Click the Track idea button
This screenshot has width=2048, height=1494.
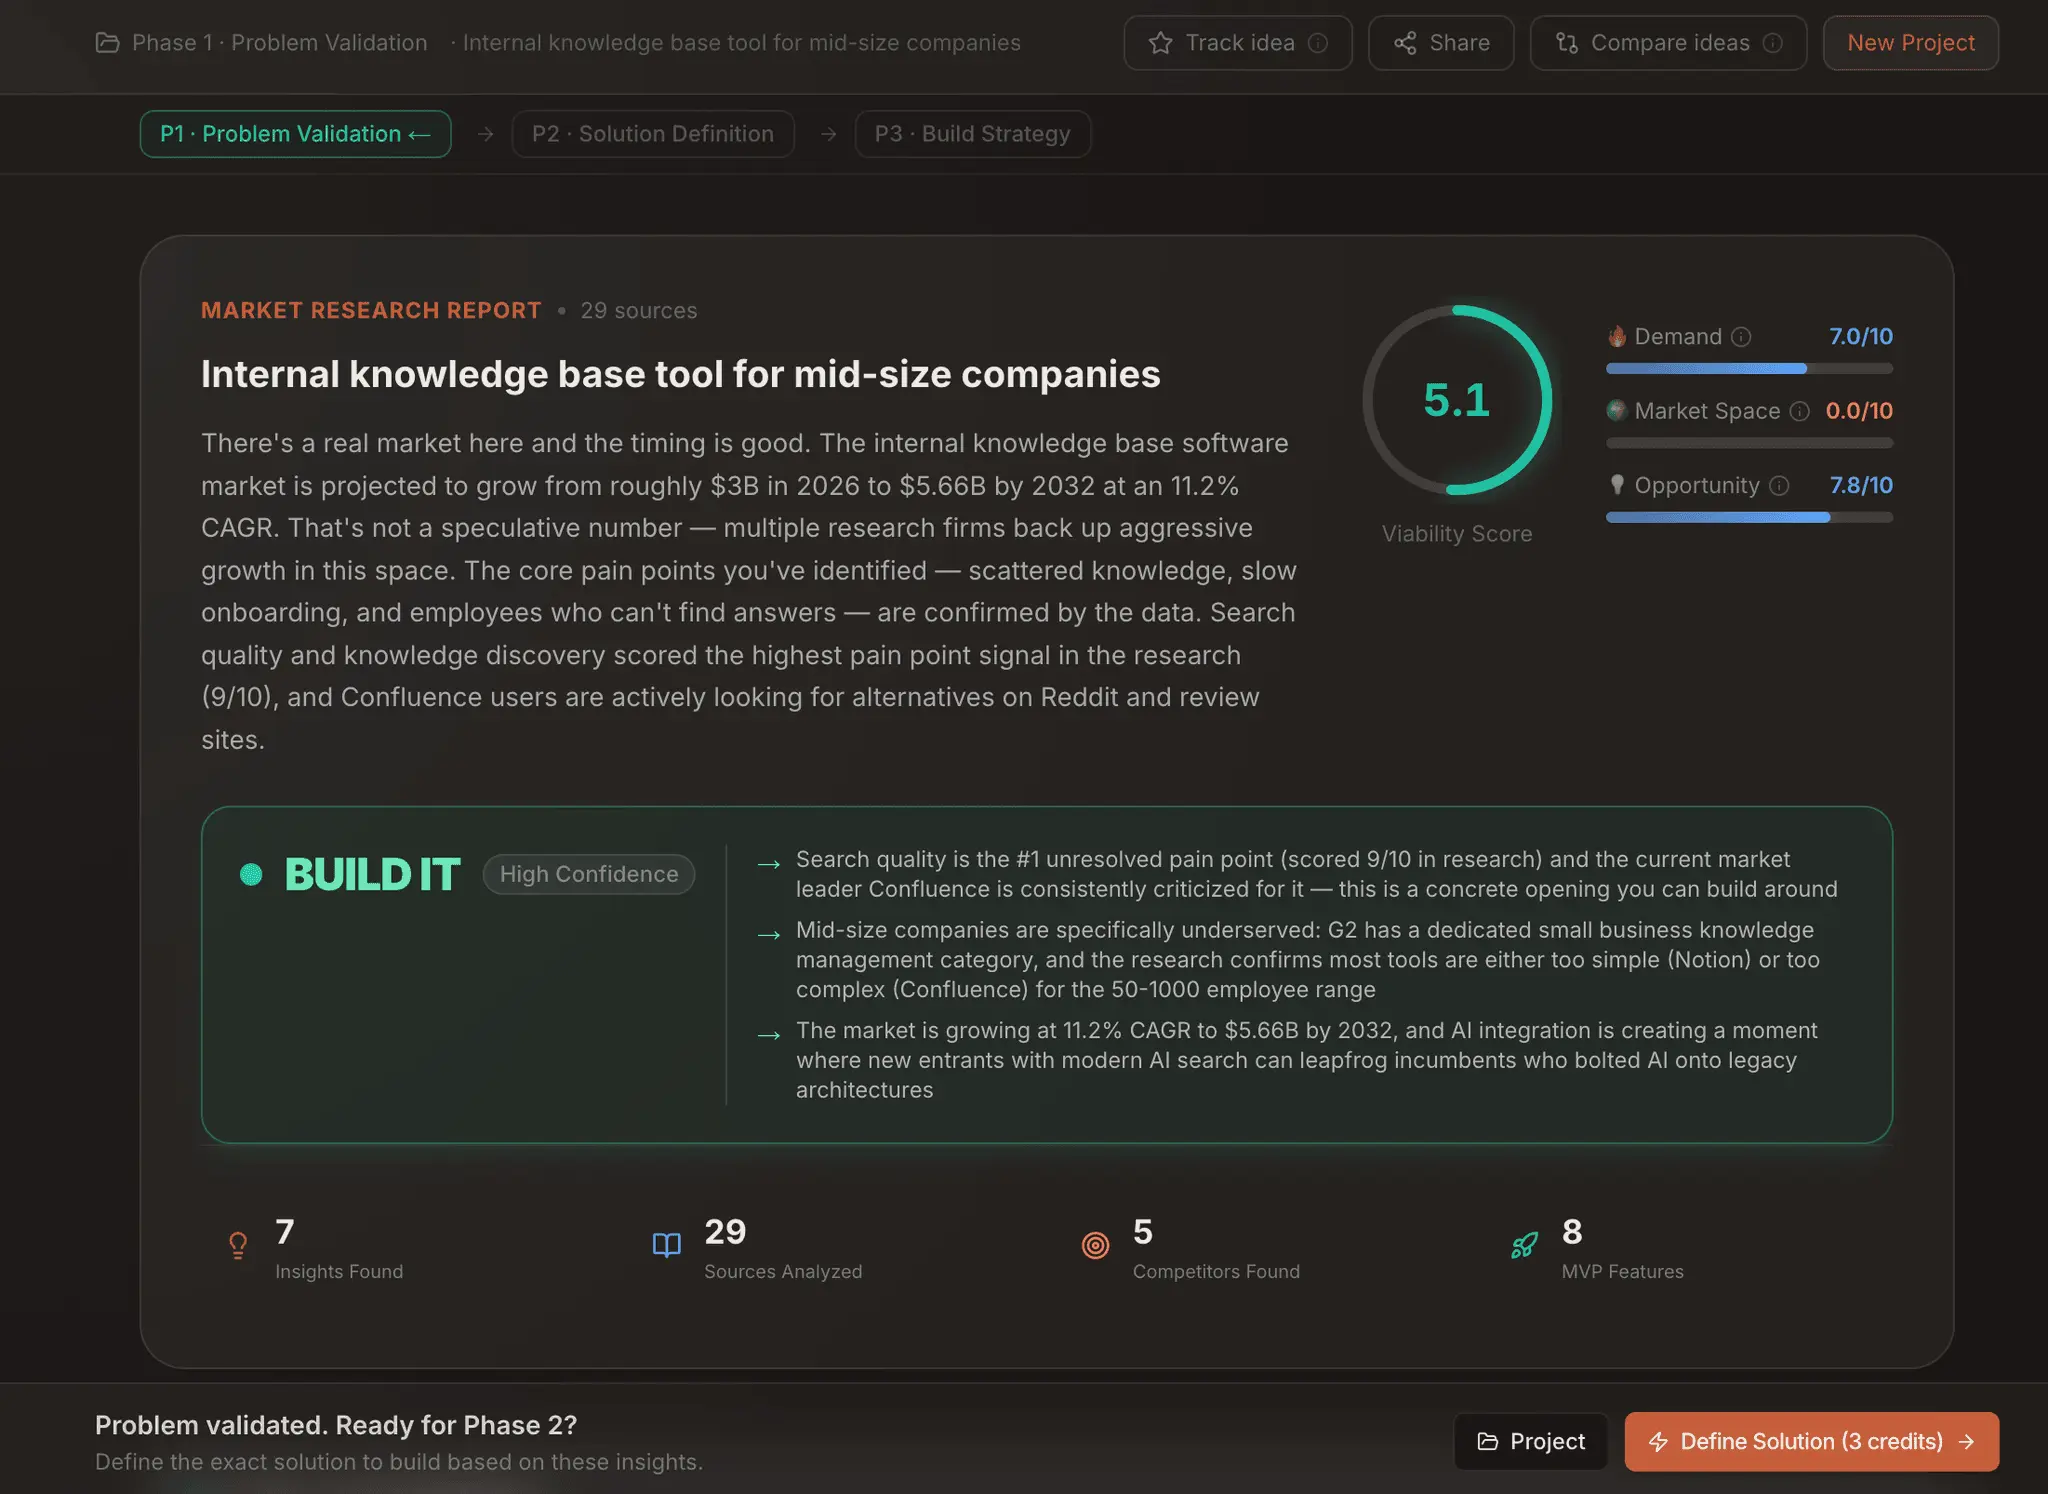coord(1238,43)
